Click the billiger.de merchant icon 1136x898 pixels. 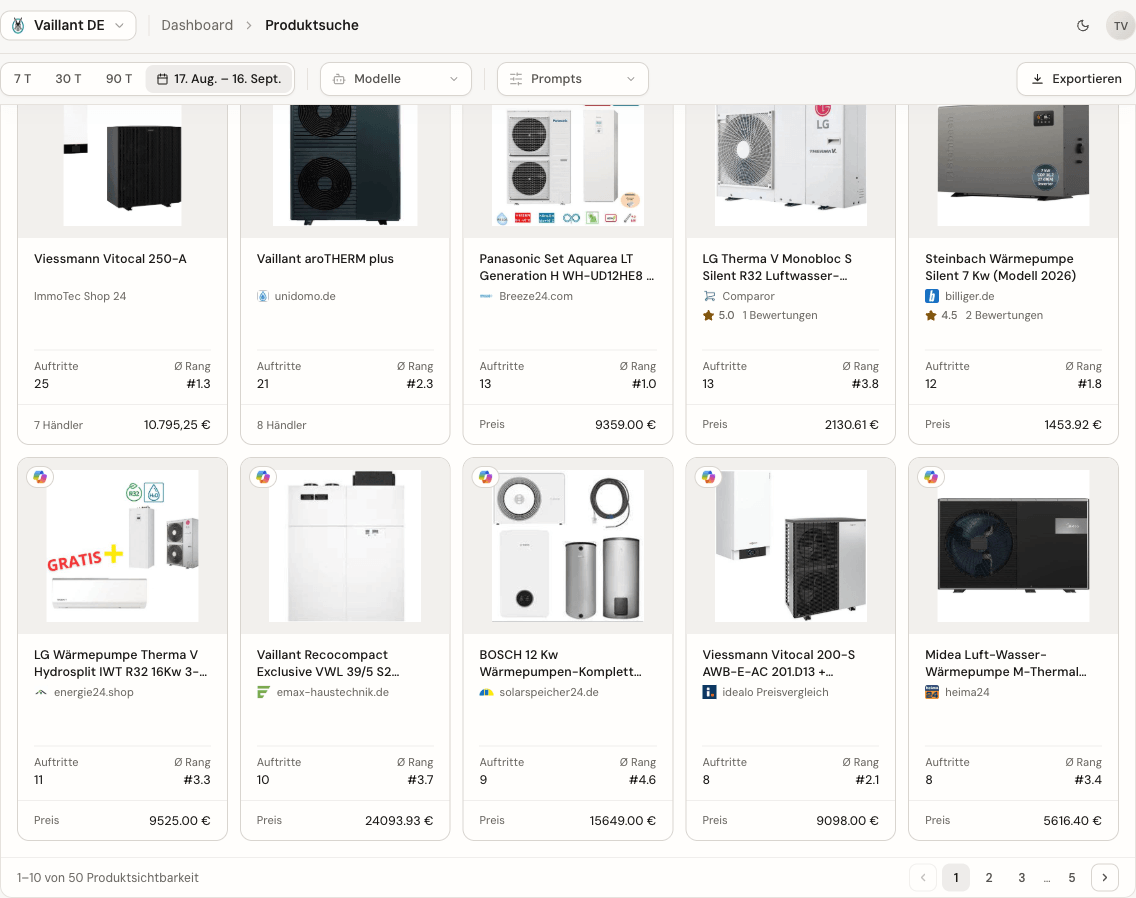(932, 296)
